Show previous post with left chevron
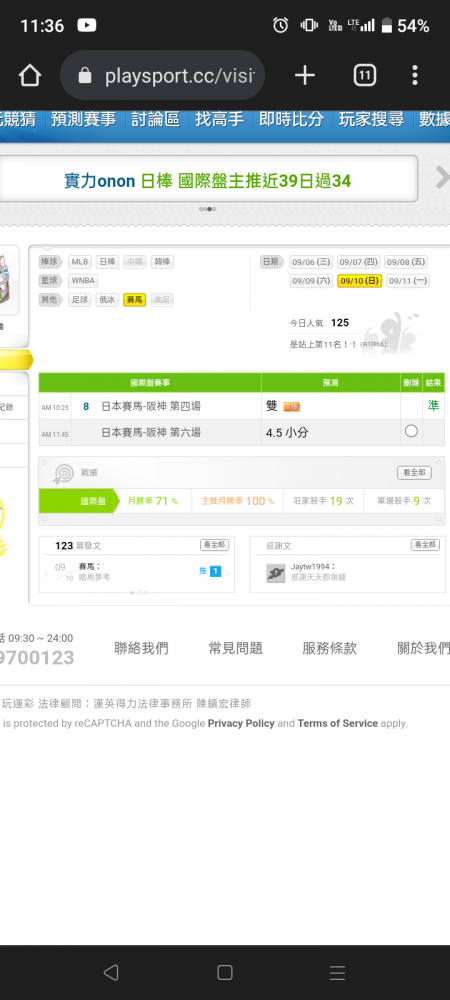 (x=46, y=572)
